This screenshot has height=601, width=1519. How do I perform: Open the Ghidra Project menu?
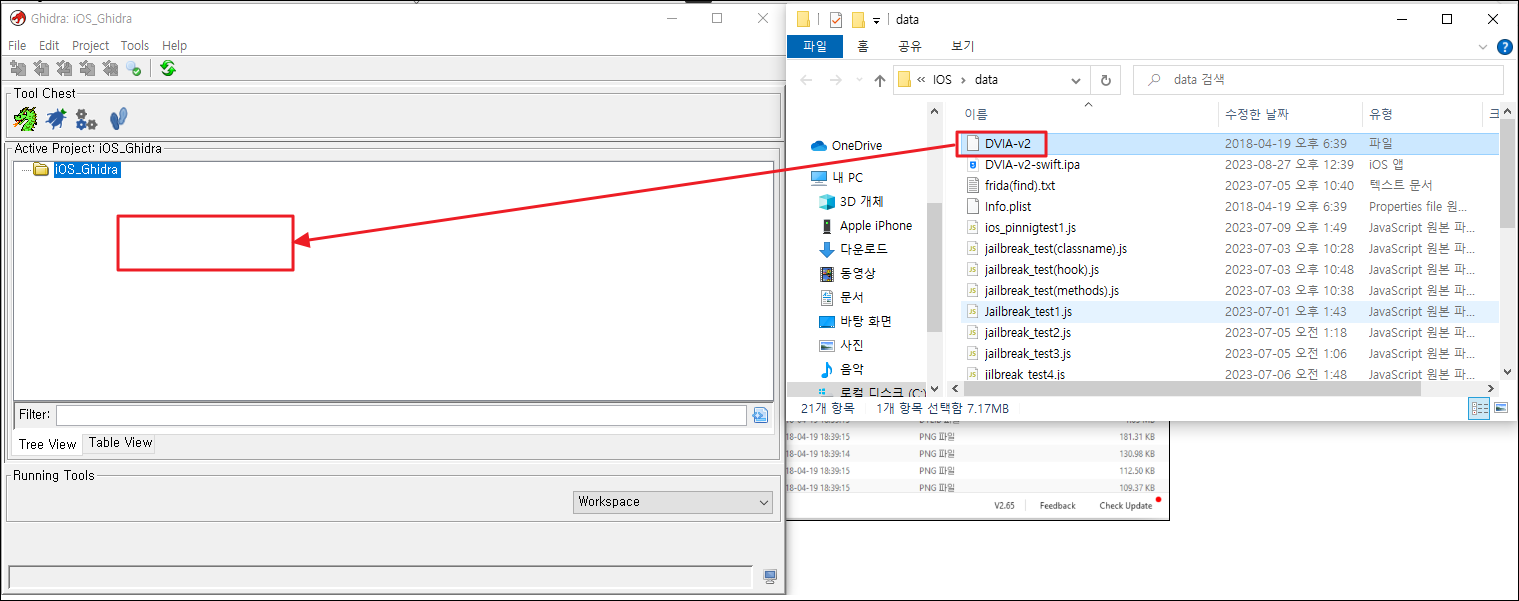coord(90,45)
